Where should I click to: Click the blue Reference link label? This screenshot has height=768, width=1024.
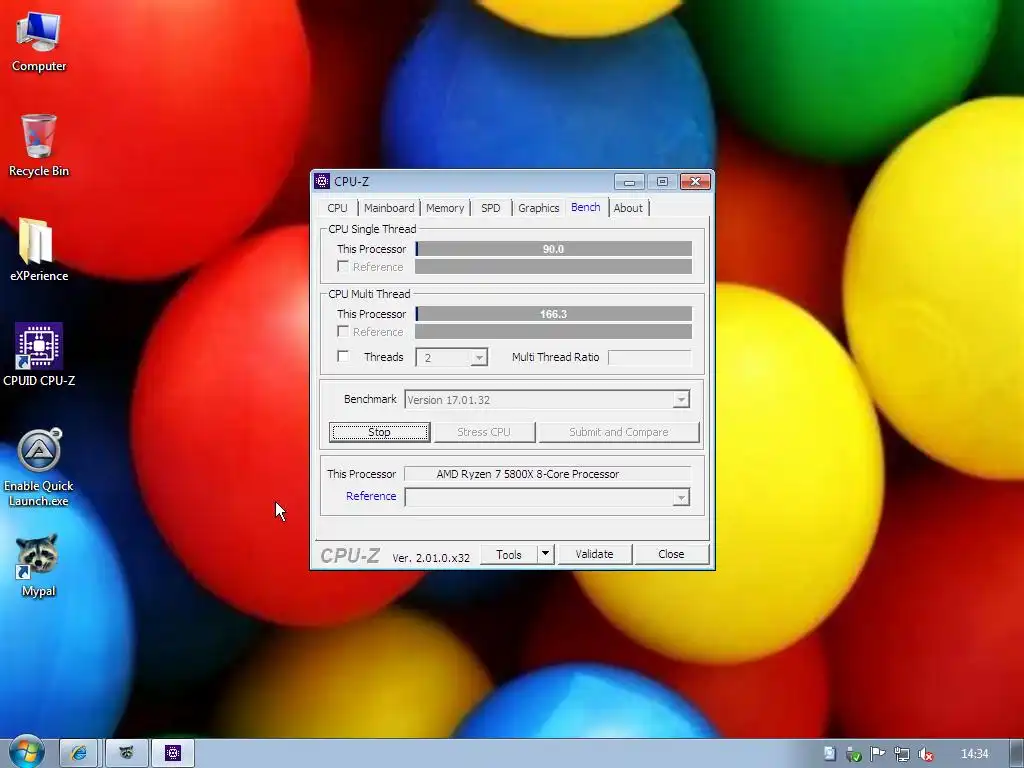coord(371,496)
